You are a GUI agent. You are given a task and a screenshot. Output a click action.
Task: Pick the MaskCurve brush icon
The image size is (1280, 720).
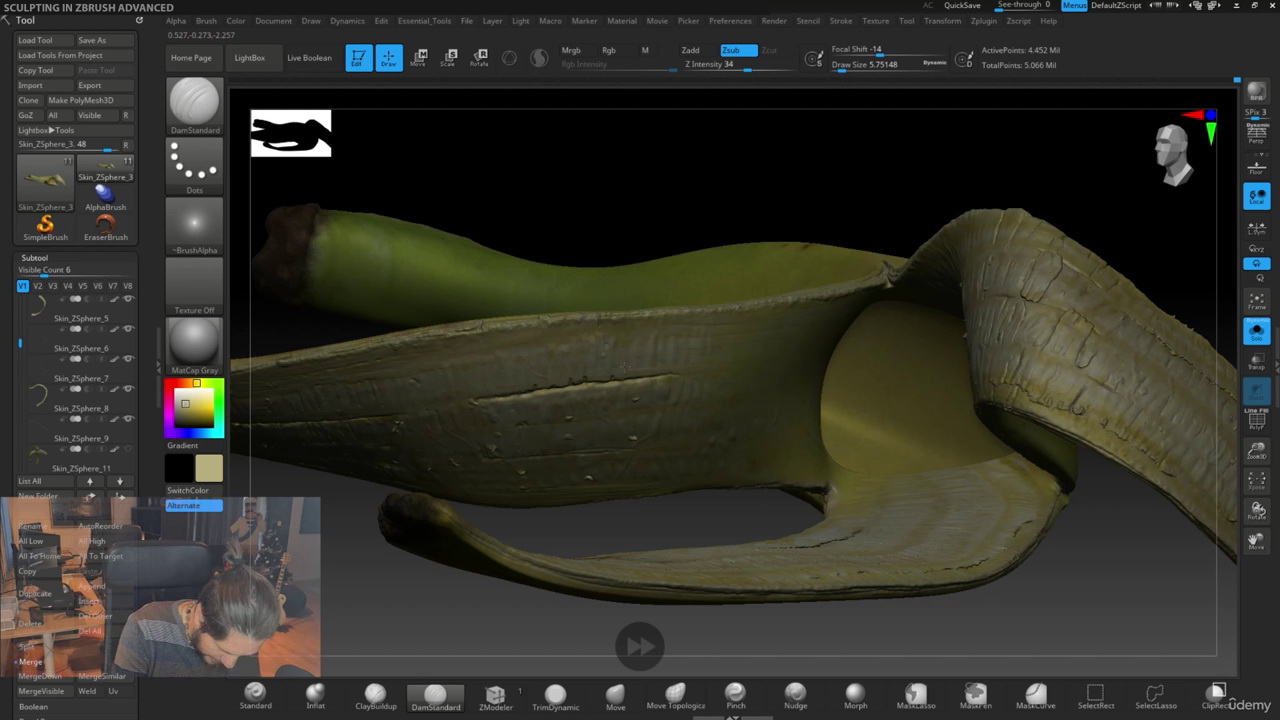(x=1035, y=697)
